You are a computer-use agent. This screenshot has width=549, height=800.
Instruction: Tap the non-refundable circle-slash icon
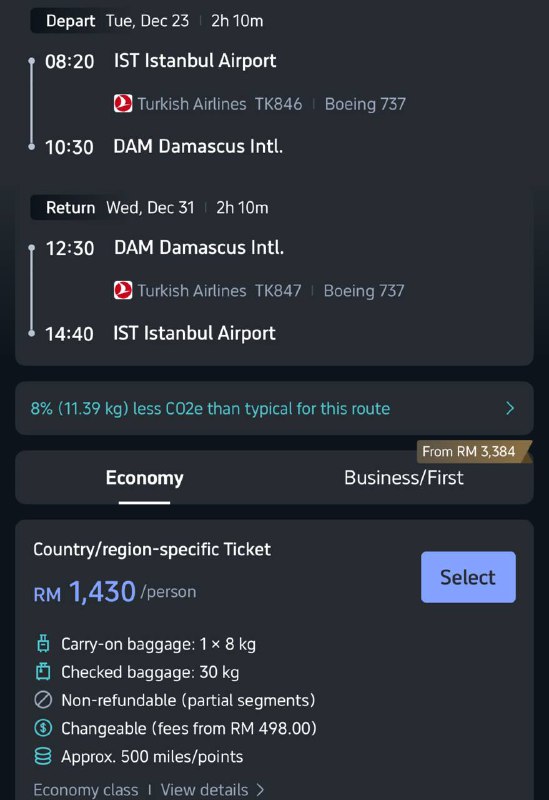(43, 700)
